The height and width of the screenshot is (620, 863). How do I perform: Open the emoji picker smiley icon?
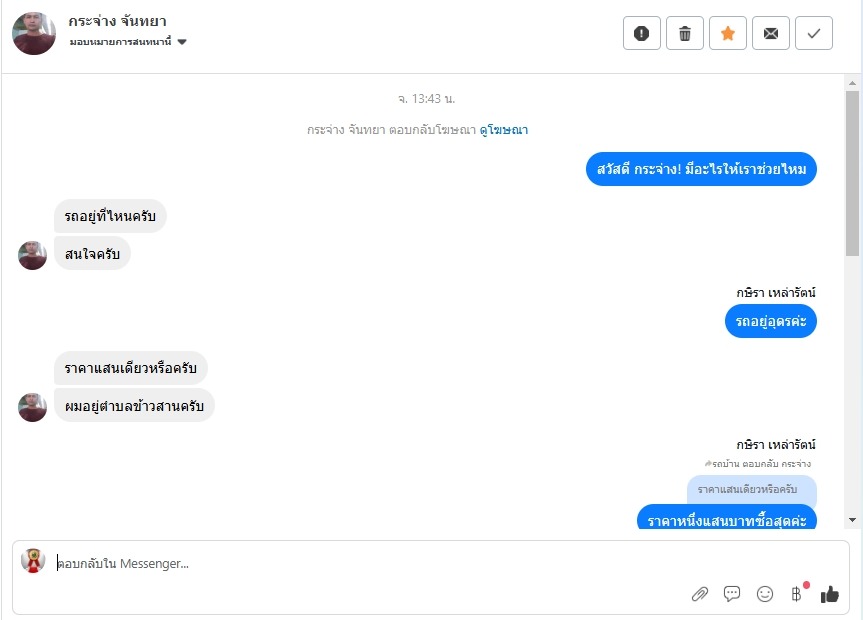(764, 594)
